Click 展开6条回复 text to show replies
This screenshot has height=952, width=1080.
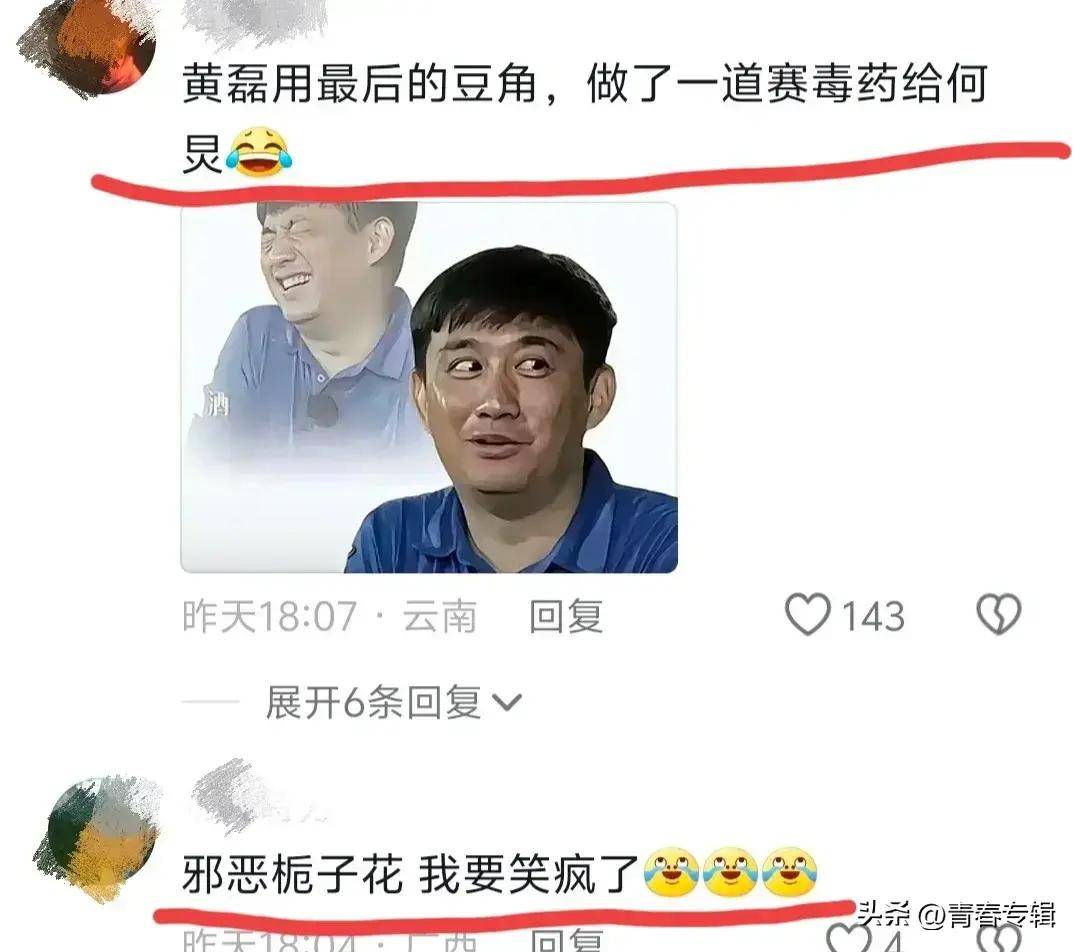(373, 703)
